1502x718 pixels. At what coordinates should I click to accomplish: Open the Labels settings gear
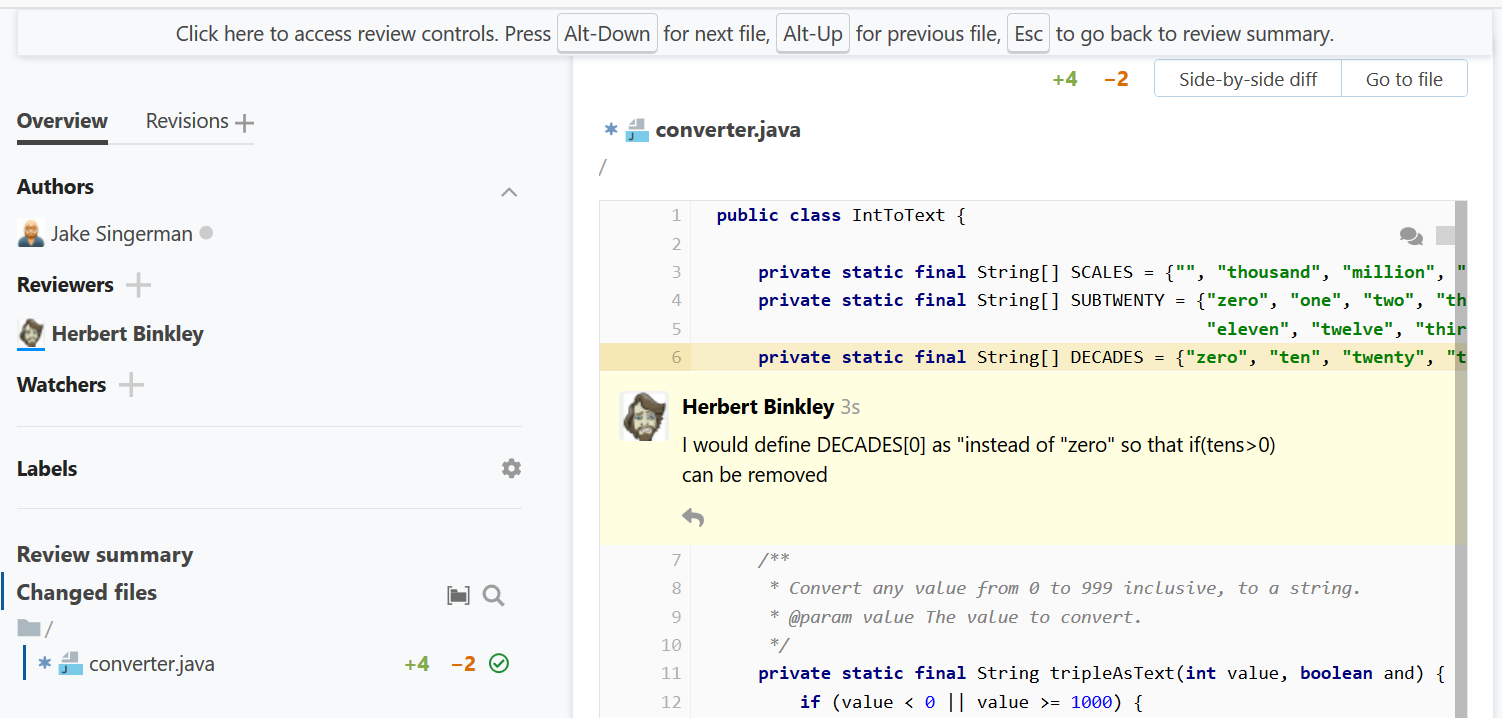click(x=511, y=468)
